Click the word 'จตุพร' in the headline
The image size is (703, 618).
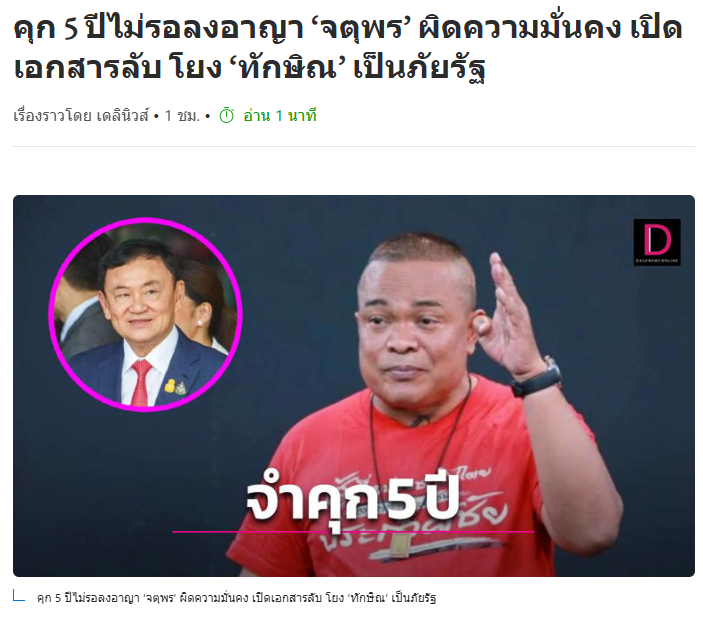click(x=361, y=29)
